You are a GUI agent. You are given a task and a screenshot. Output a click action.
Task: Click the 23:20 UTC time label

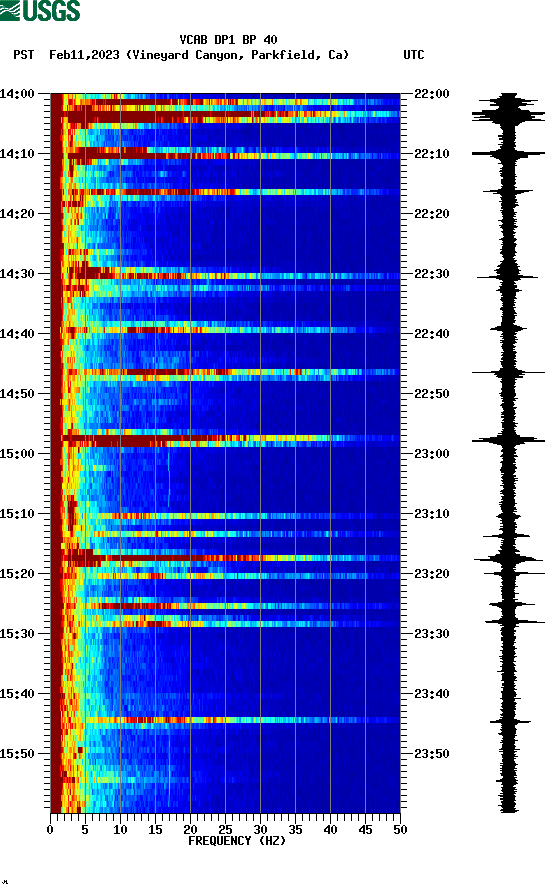432,574
